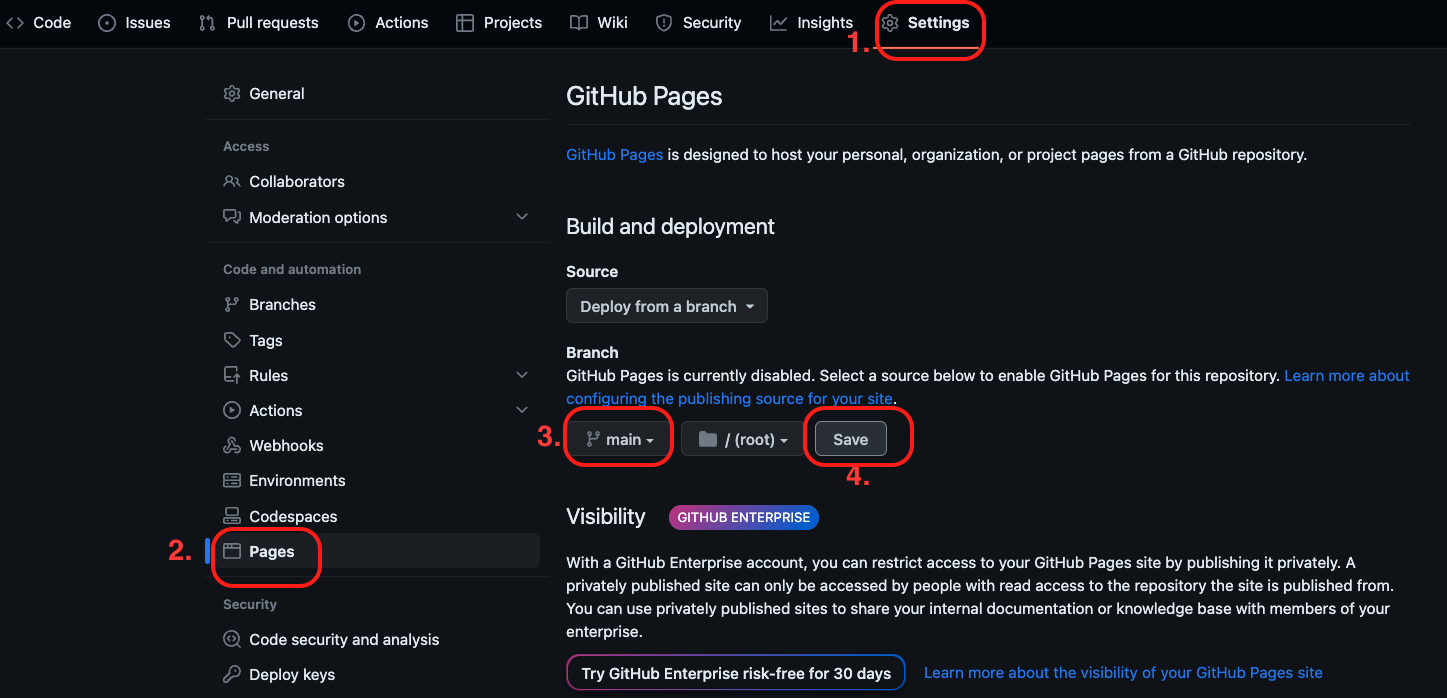This screenshot has width=1447, height=698.
Task: Open the main branch selector dropdown
Action: [620, 439]
